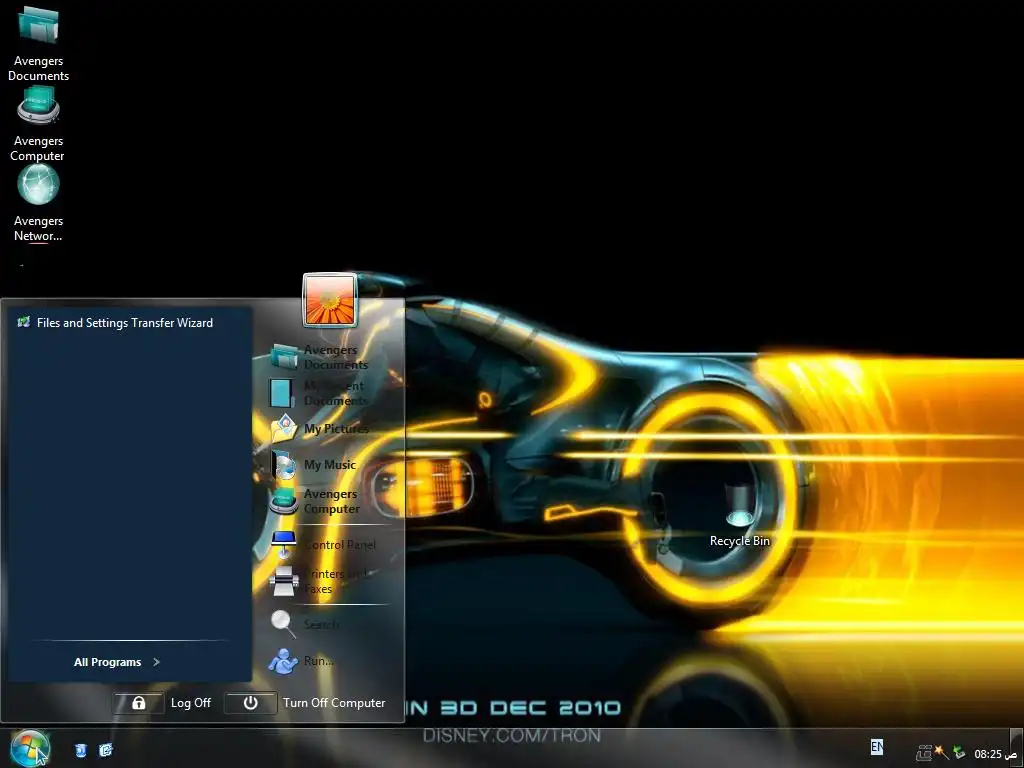Screen dimensions: 1024x768
Task: Open Avengers Computer in the Start menu
Action: 316,501
